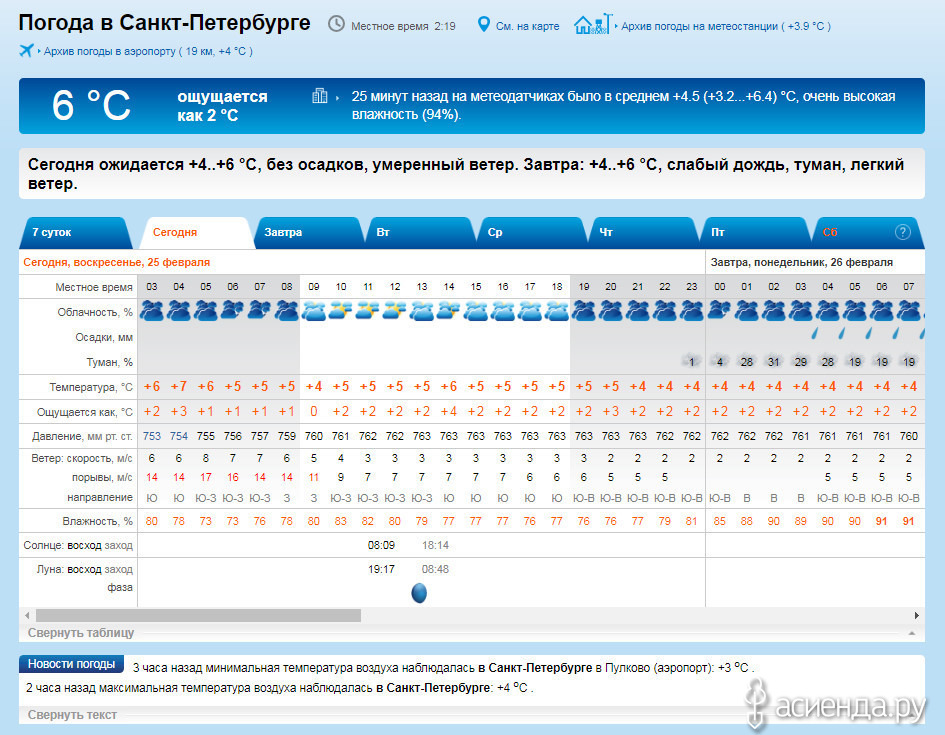Click pressure value 754
Screen dimensions: 945x735
point(179,436)
